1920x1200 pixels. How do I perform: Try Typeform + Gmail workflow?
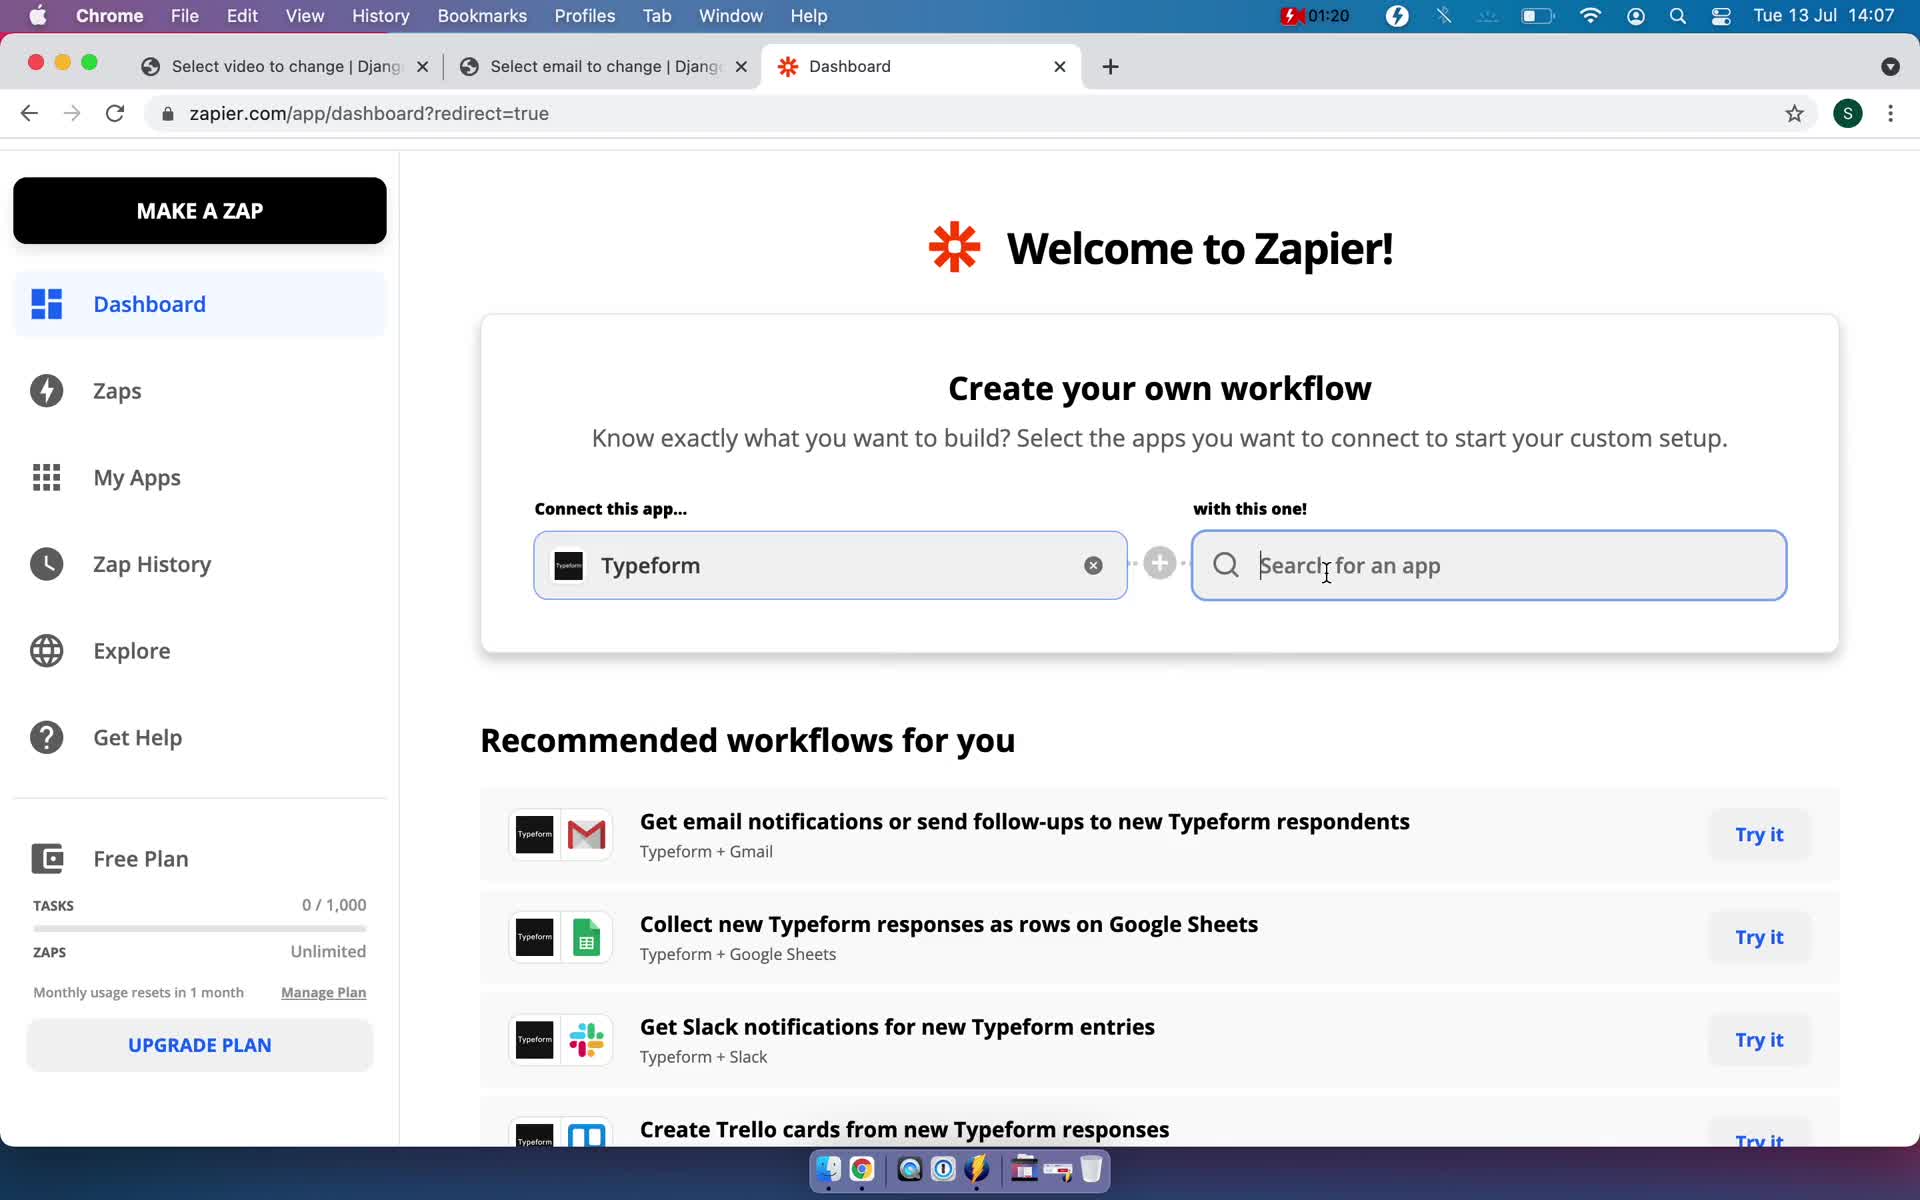coord(1760,834)
